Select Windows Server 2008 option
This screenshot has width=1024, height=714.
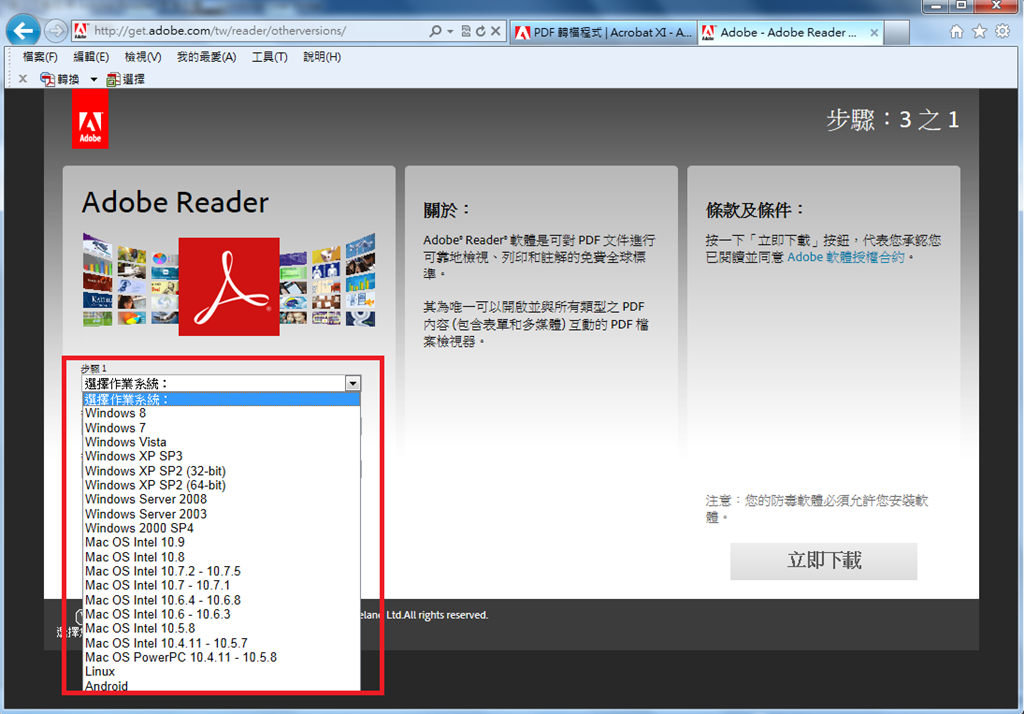(x=221, y=499)
